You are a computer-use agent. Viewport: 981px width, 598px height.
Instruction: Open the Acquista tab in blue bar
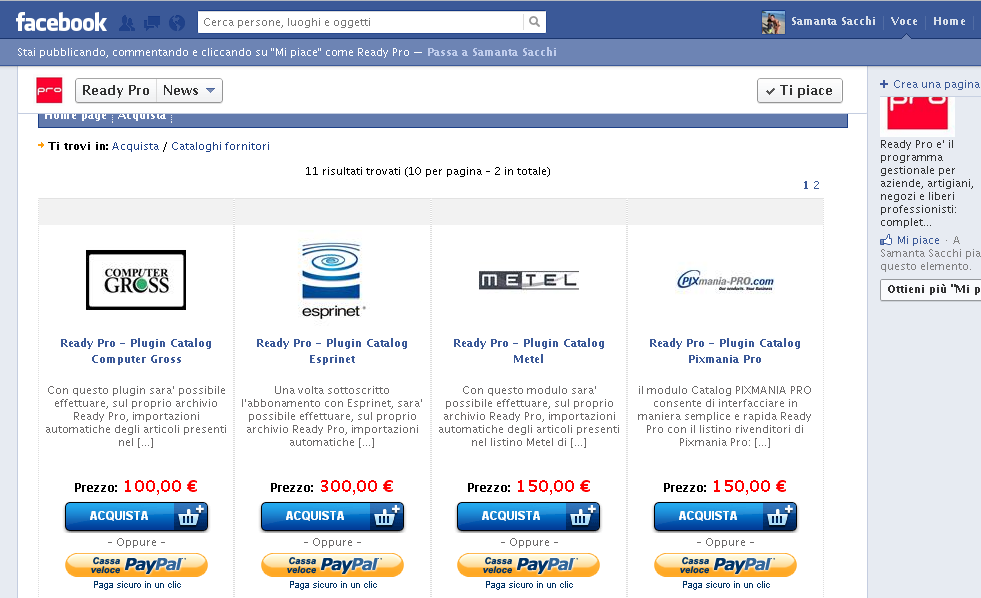click(142, 116)
